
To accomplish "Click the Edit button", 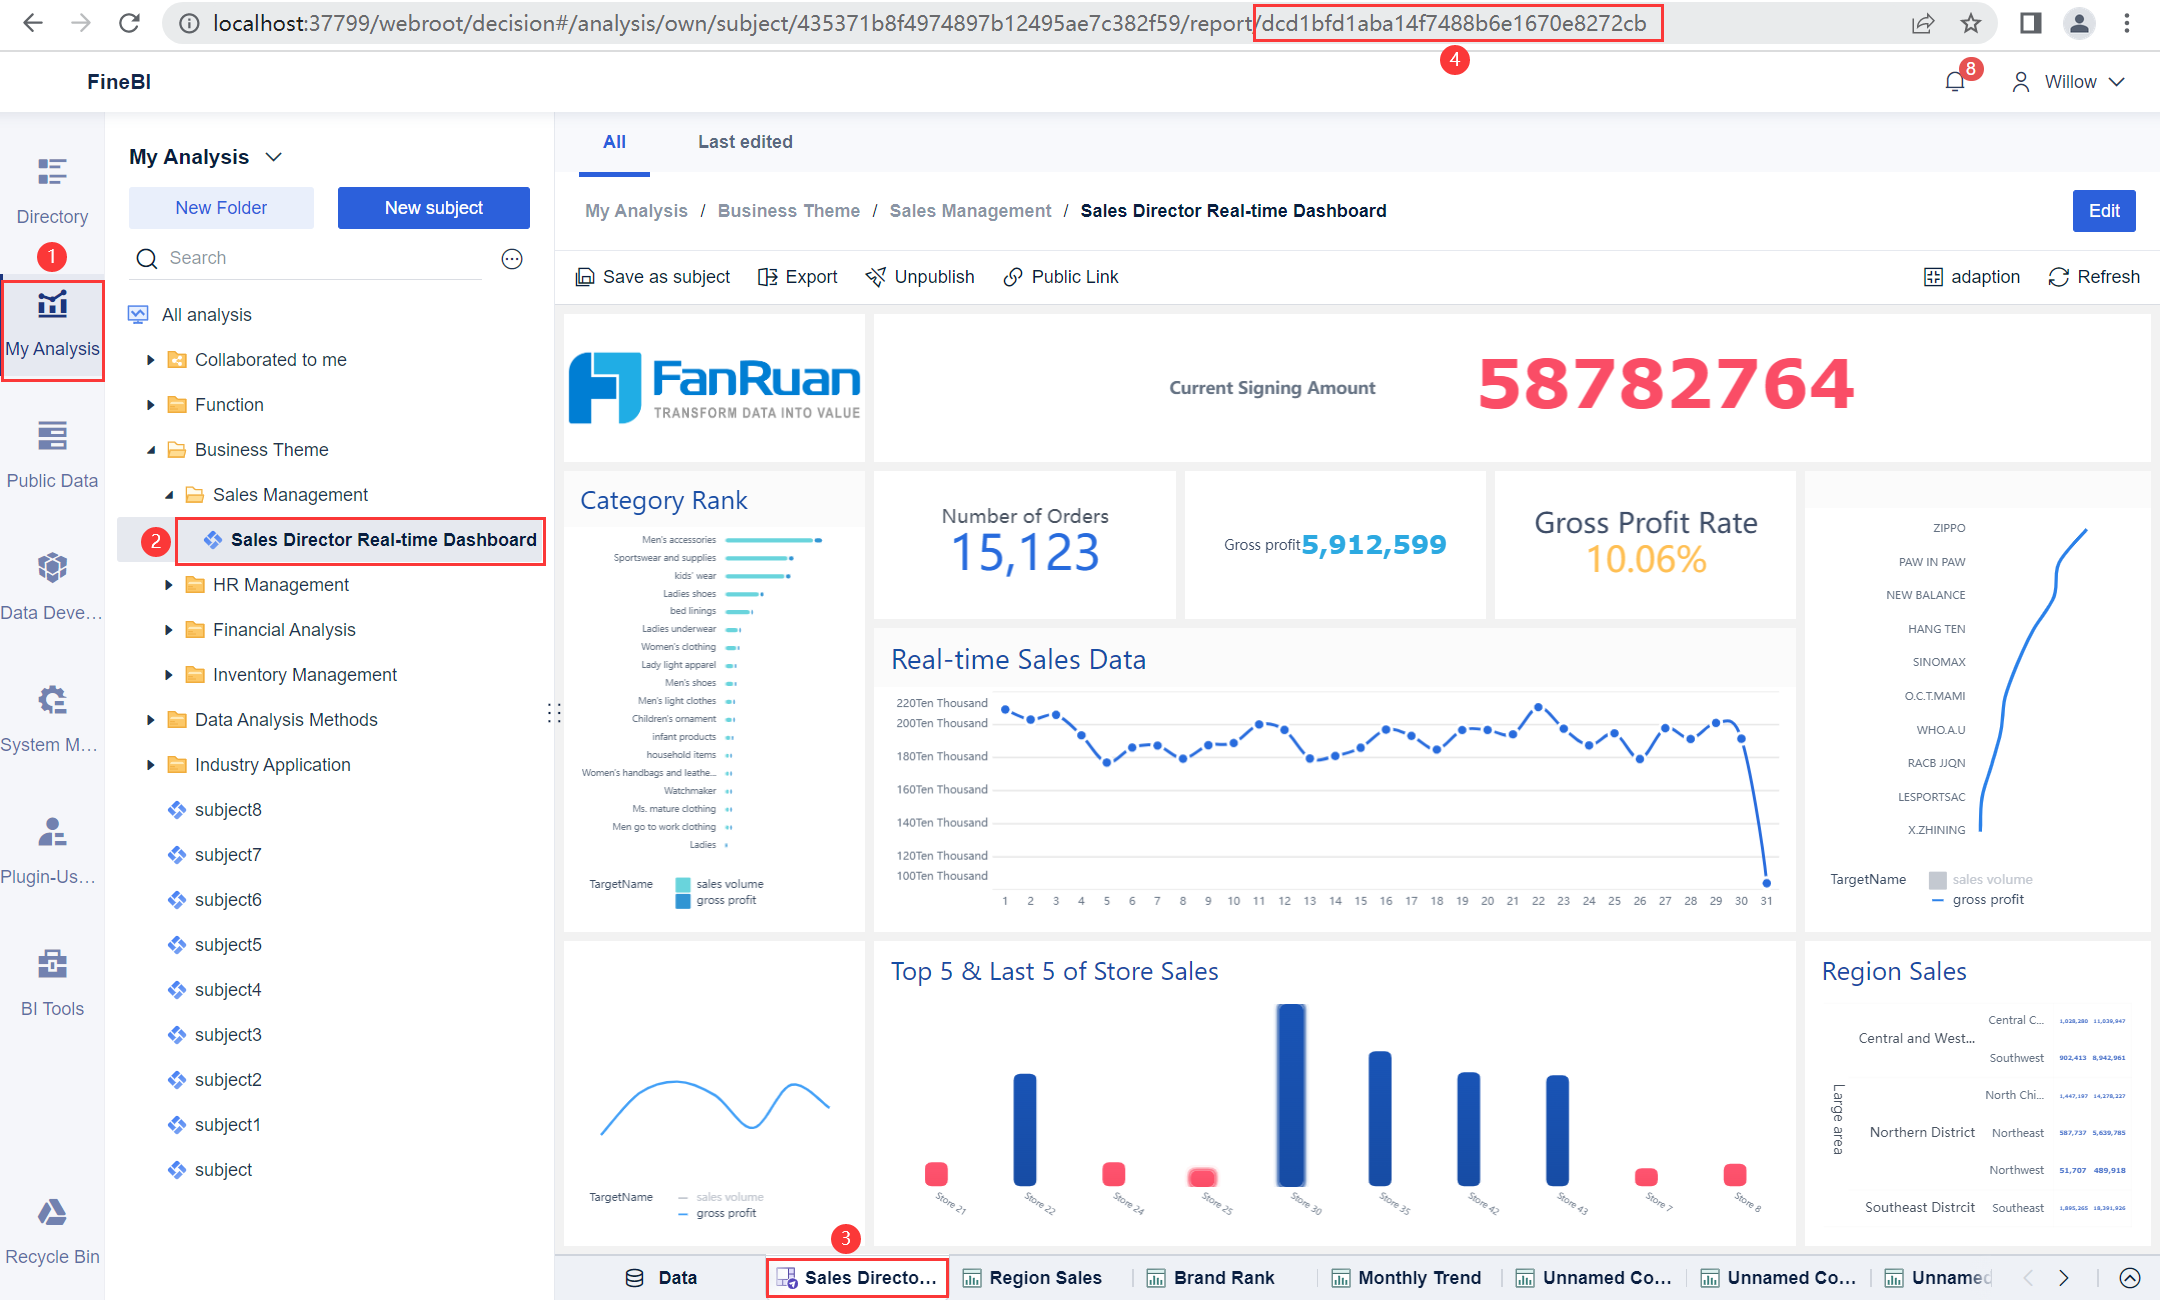I will (x=2104, y=211).
